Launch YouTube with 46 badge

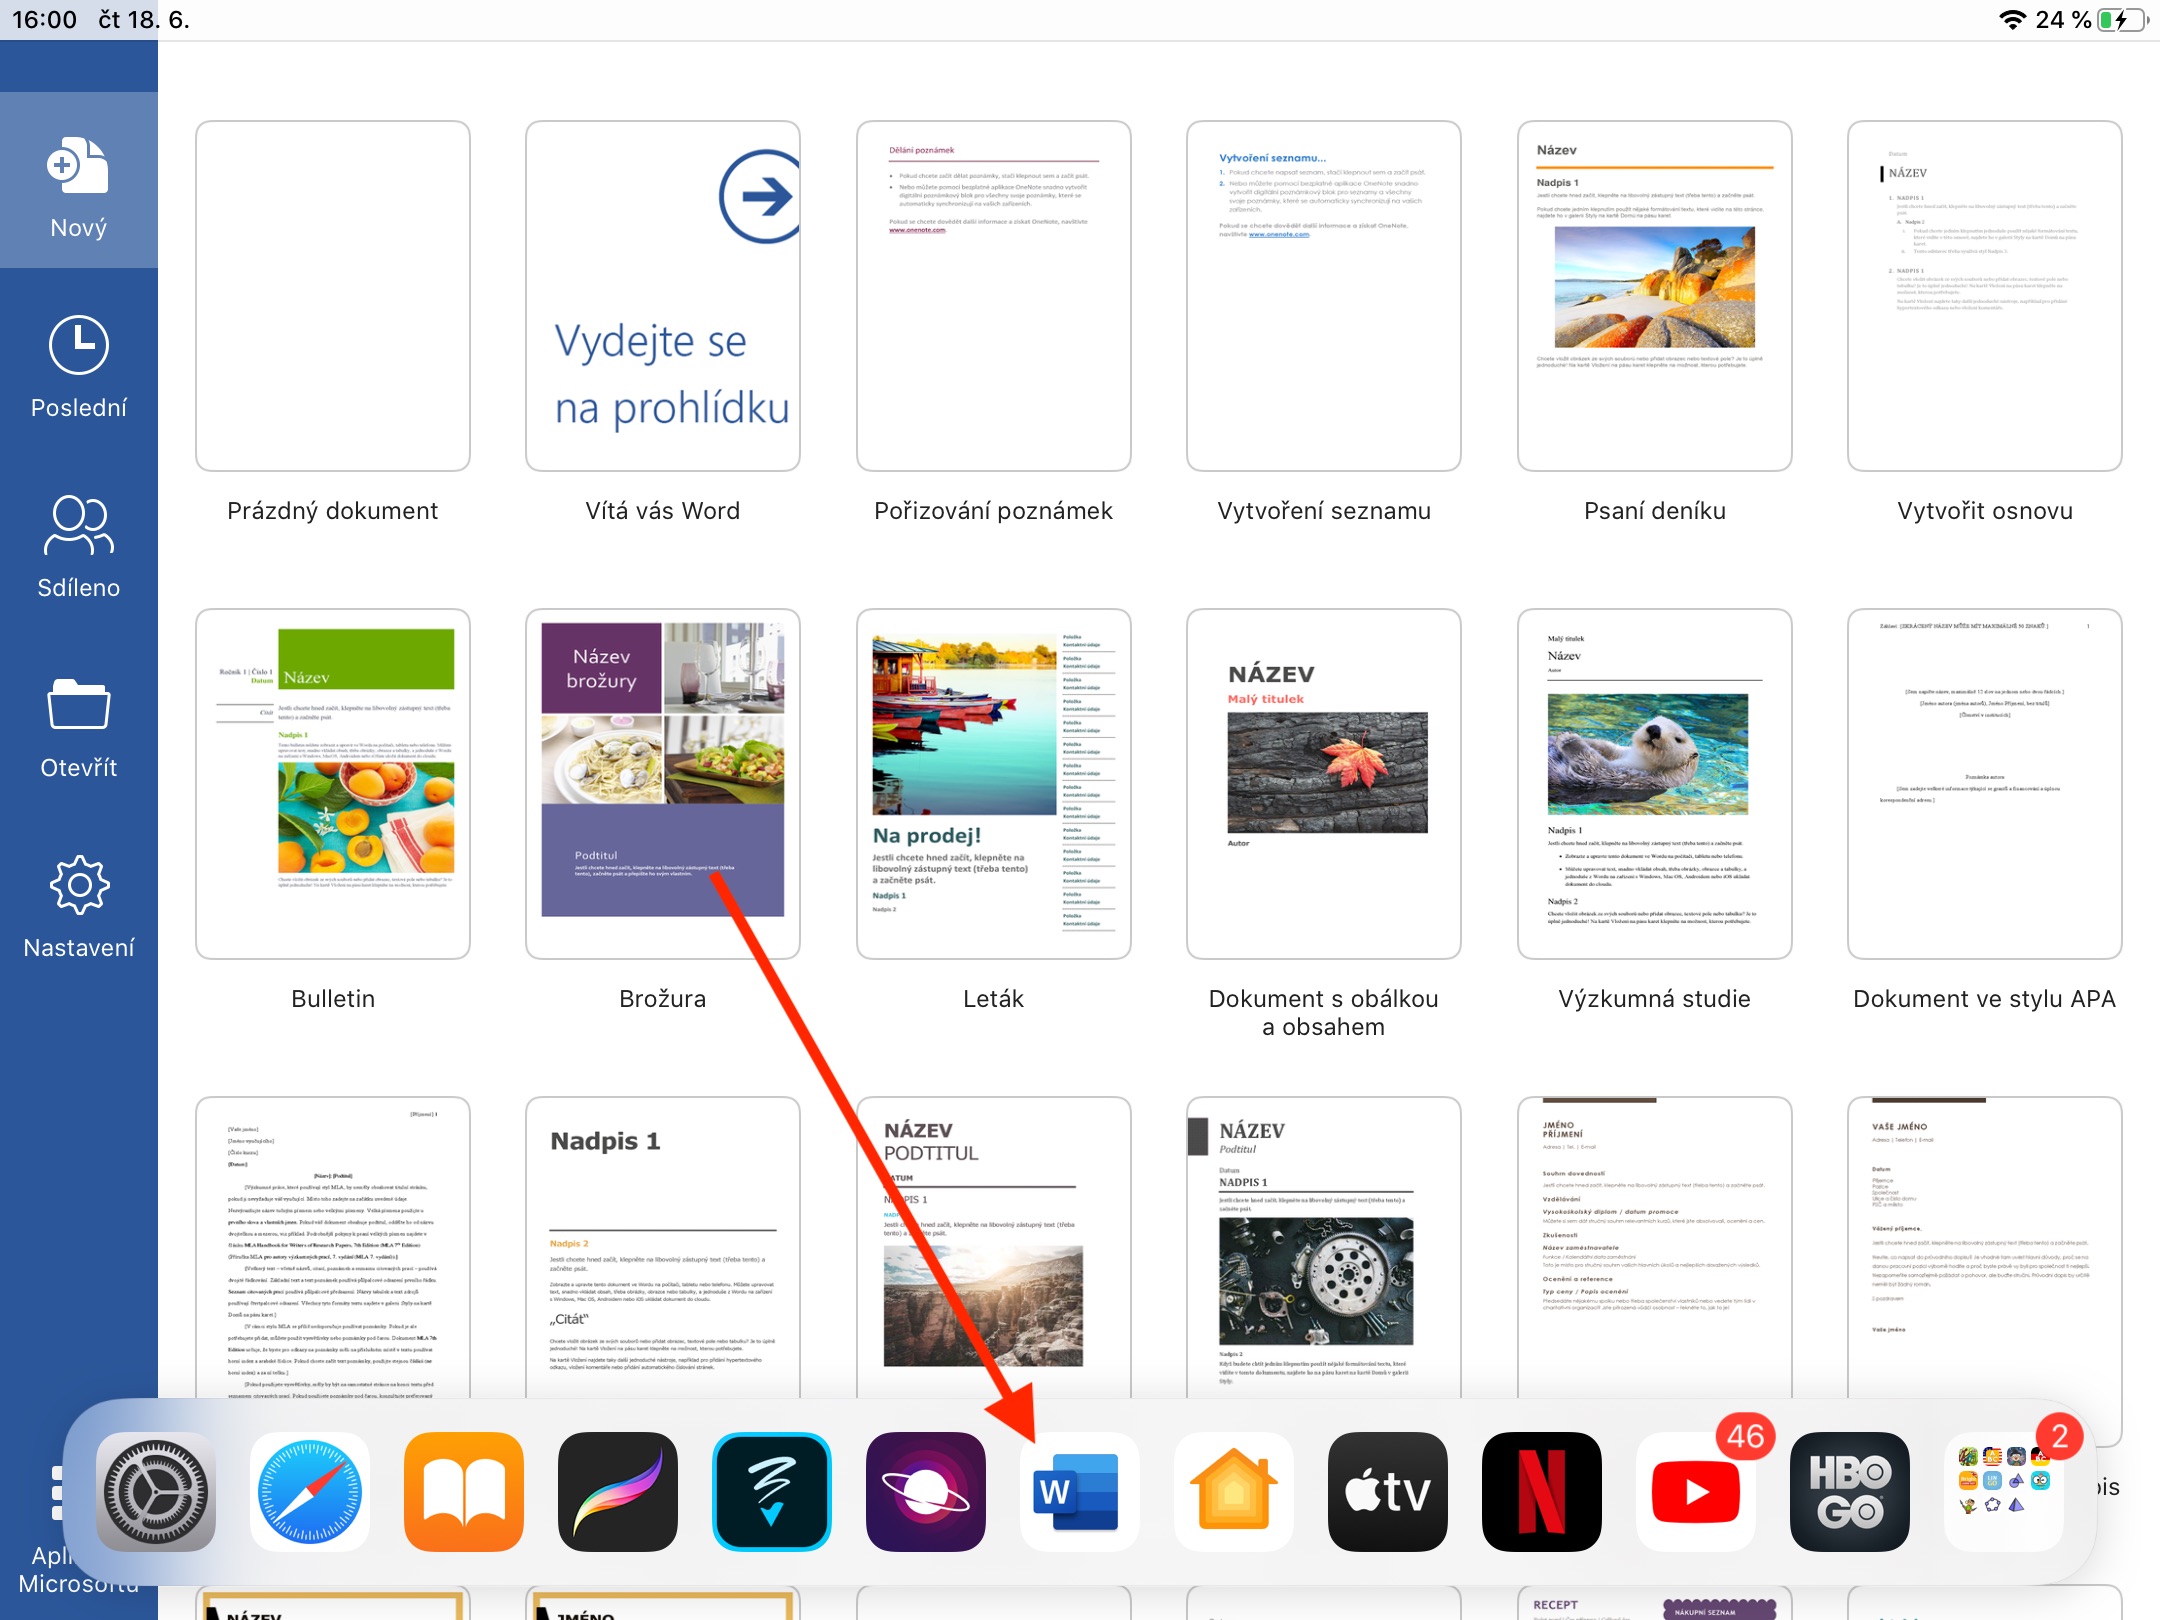tap(1695, 1491)
